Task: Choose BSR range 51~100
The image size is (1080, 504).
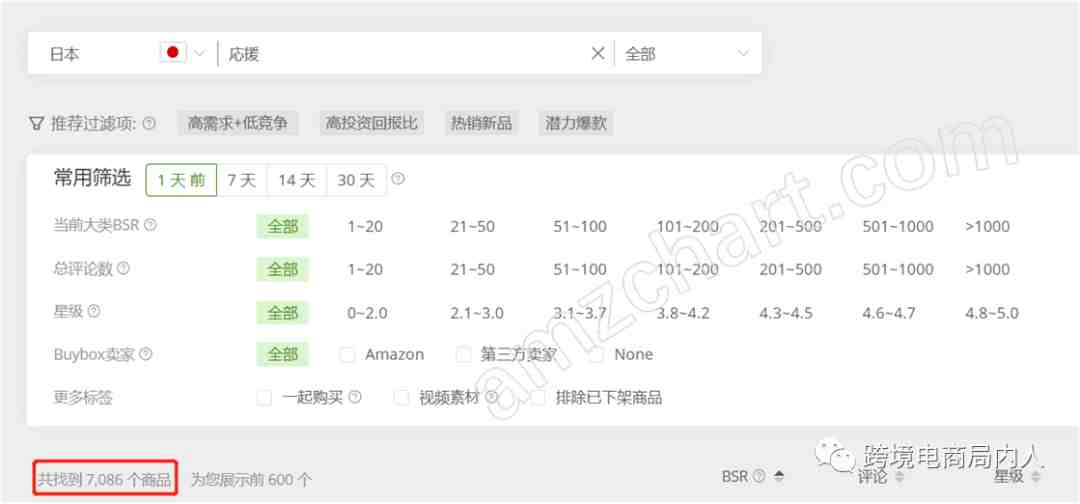Action: click(x=580, y=227)
